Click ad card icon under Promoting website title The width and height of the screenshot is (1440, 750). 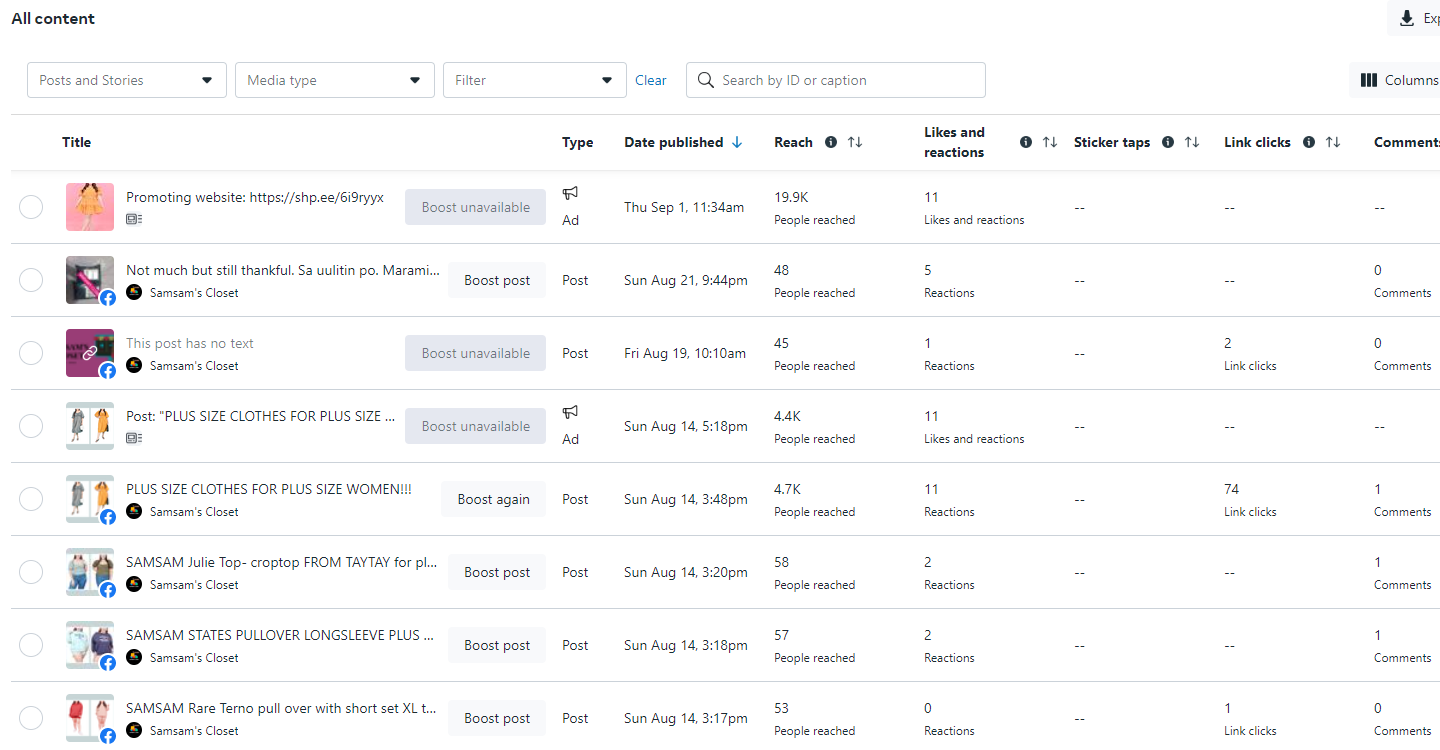coord(134,219)
